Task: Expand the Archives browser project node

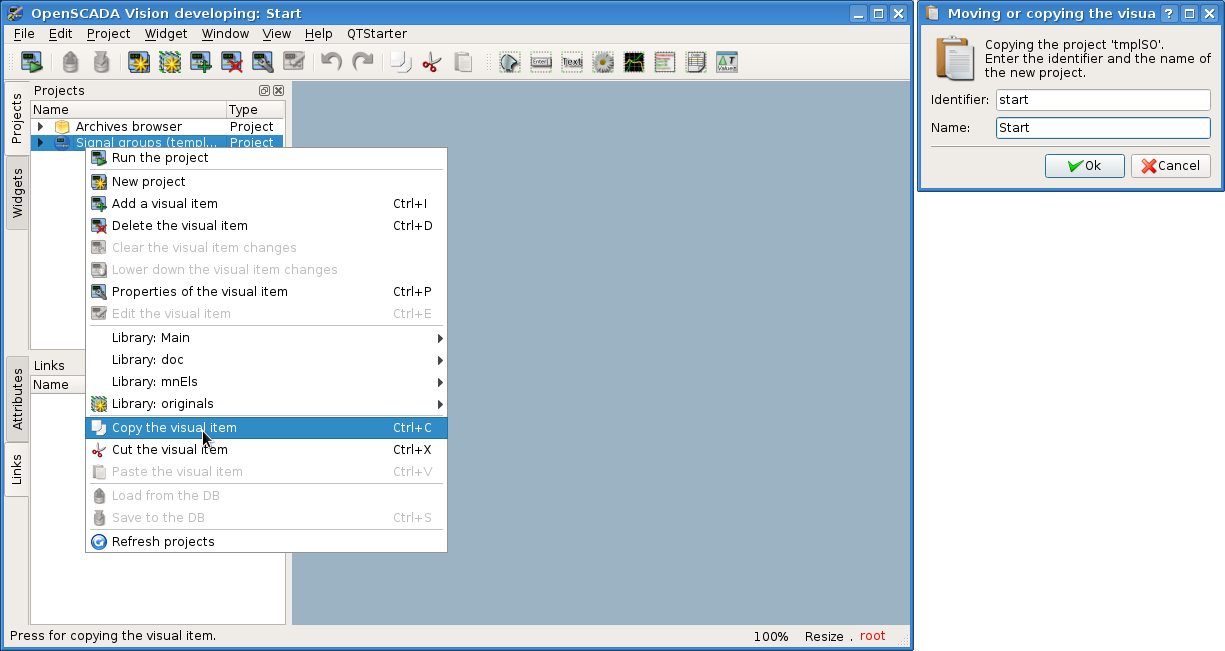Action: 41,127
